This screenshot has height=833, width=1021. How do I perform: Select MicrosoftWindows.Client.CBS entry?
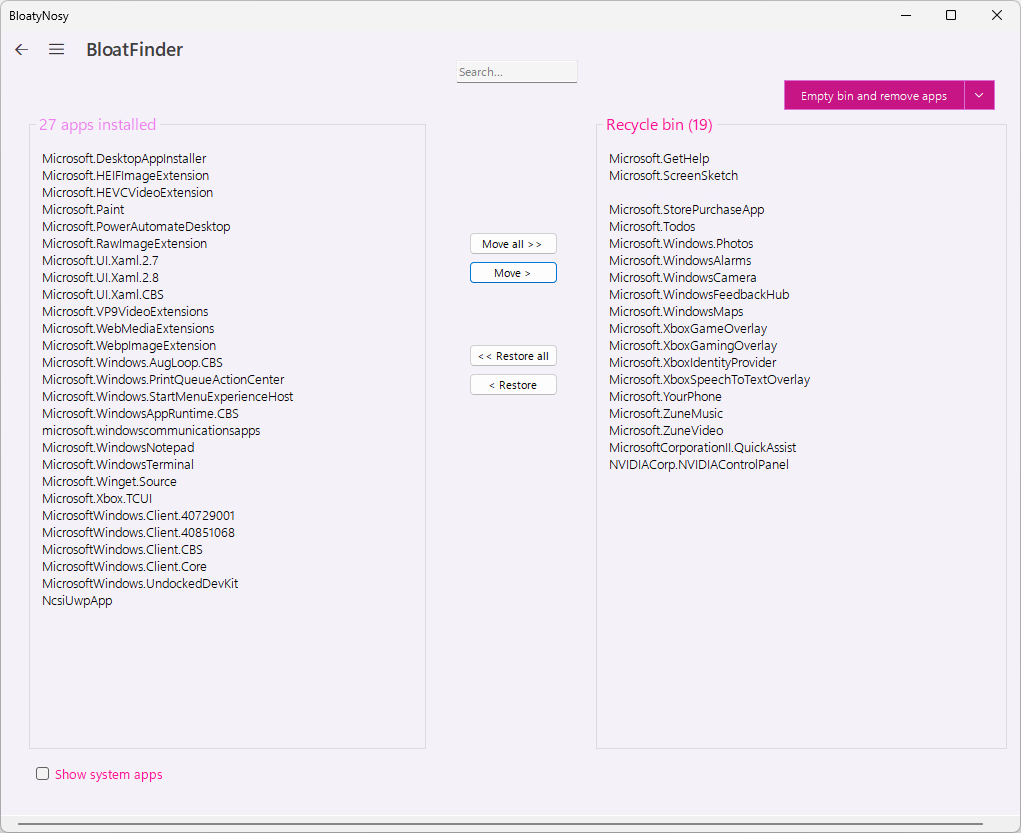pos(122,549)
